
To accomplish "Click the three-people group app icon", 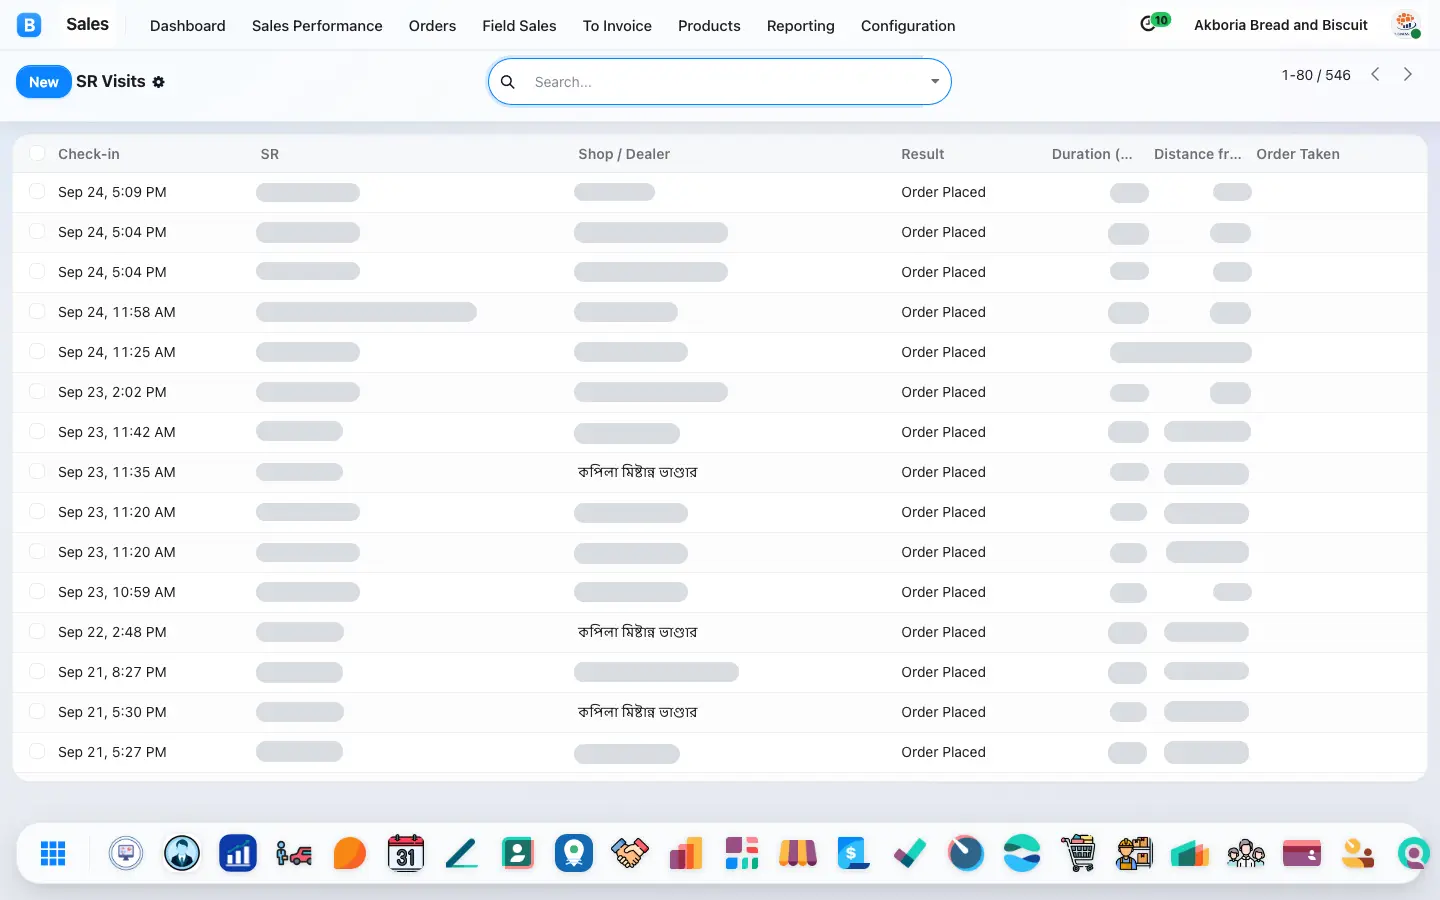I will click(x=1246, y=853).
